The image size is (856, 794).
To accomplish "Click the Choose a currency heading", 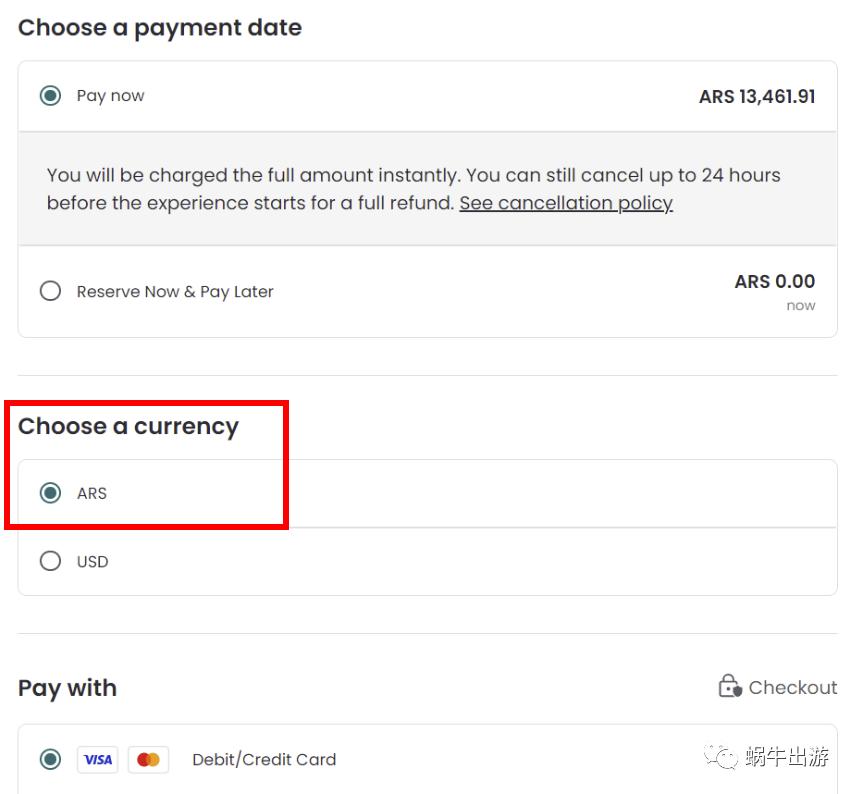I will (x=128, y=426).
